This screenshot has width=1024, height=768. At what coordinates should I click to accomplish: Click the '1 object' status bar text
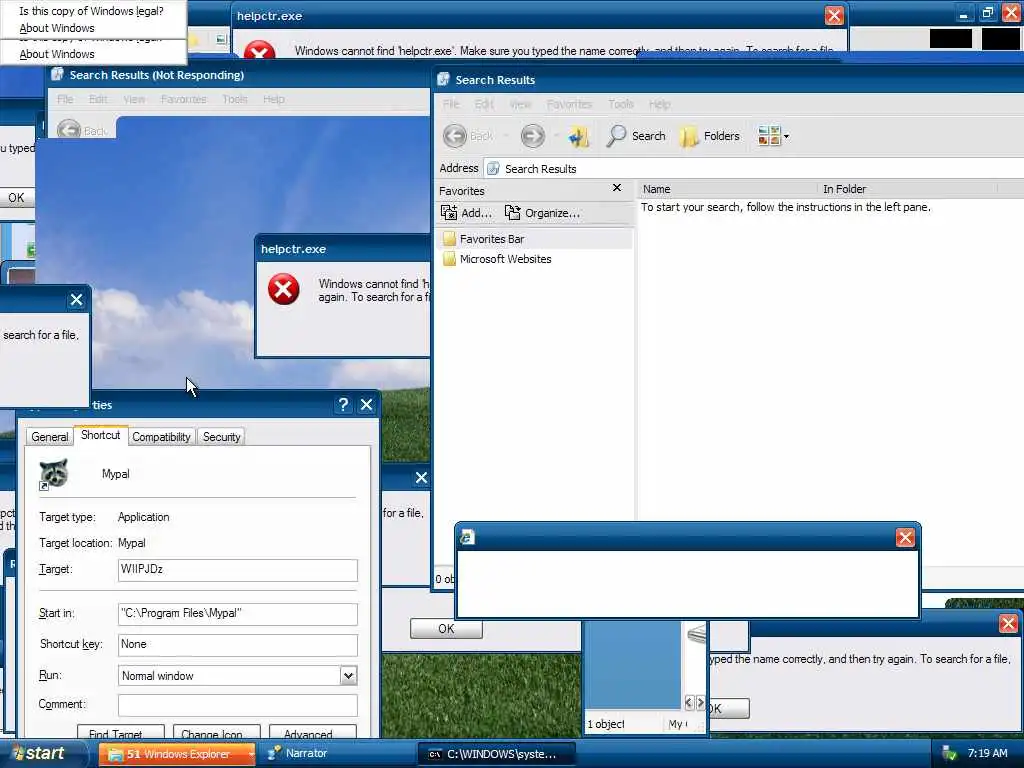(606, 724)
